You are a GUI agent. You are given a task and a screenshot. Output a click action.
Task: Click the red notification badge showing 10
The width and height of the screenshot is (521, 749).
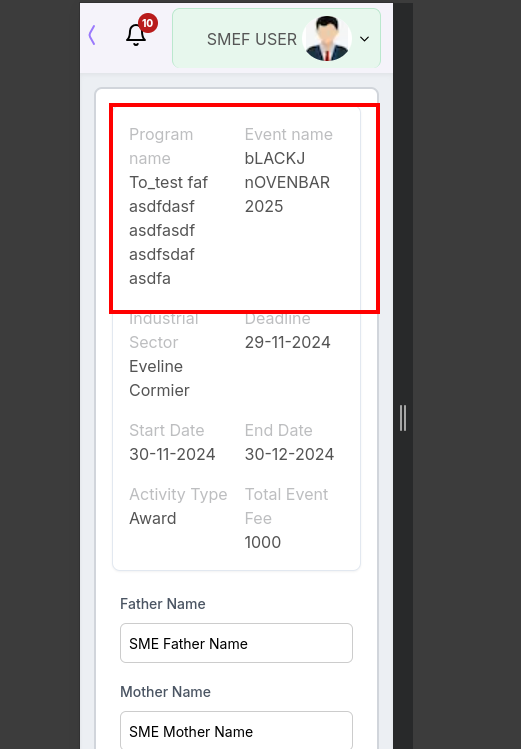(148, 23)
